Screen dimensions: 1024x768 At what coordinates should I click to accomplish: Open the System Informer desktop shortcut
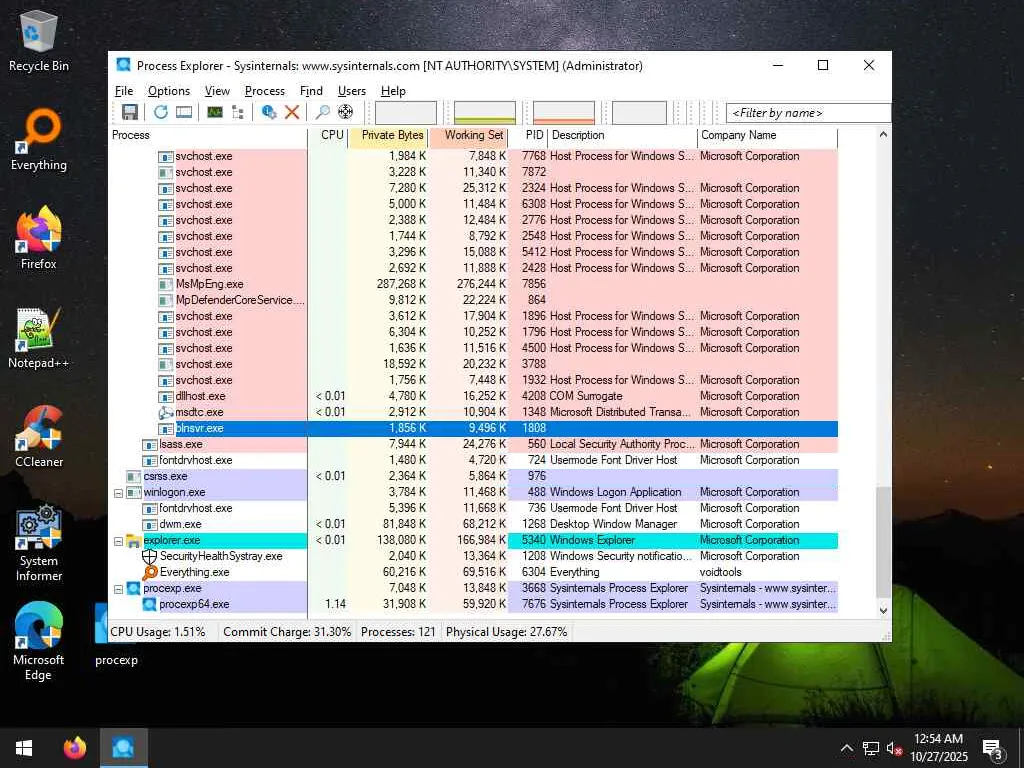point(39,543)
